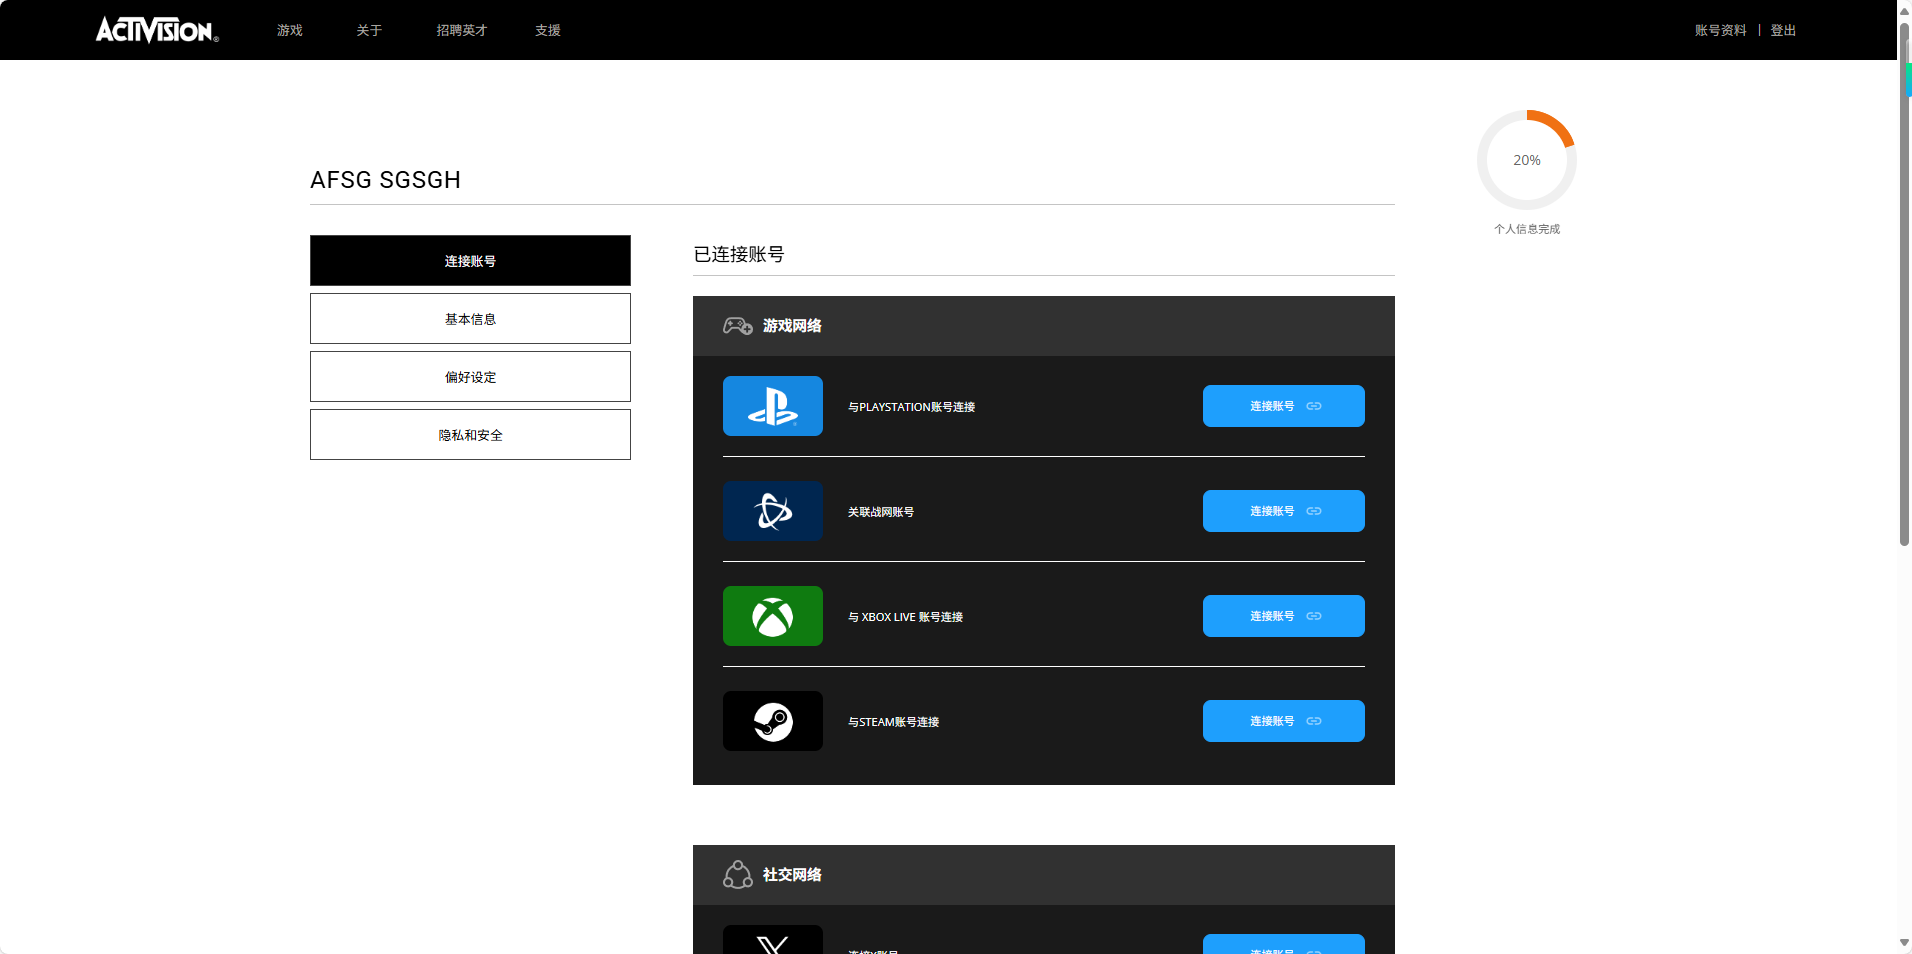Click the 与STEAM账号连接 label

point(893,722)
